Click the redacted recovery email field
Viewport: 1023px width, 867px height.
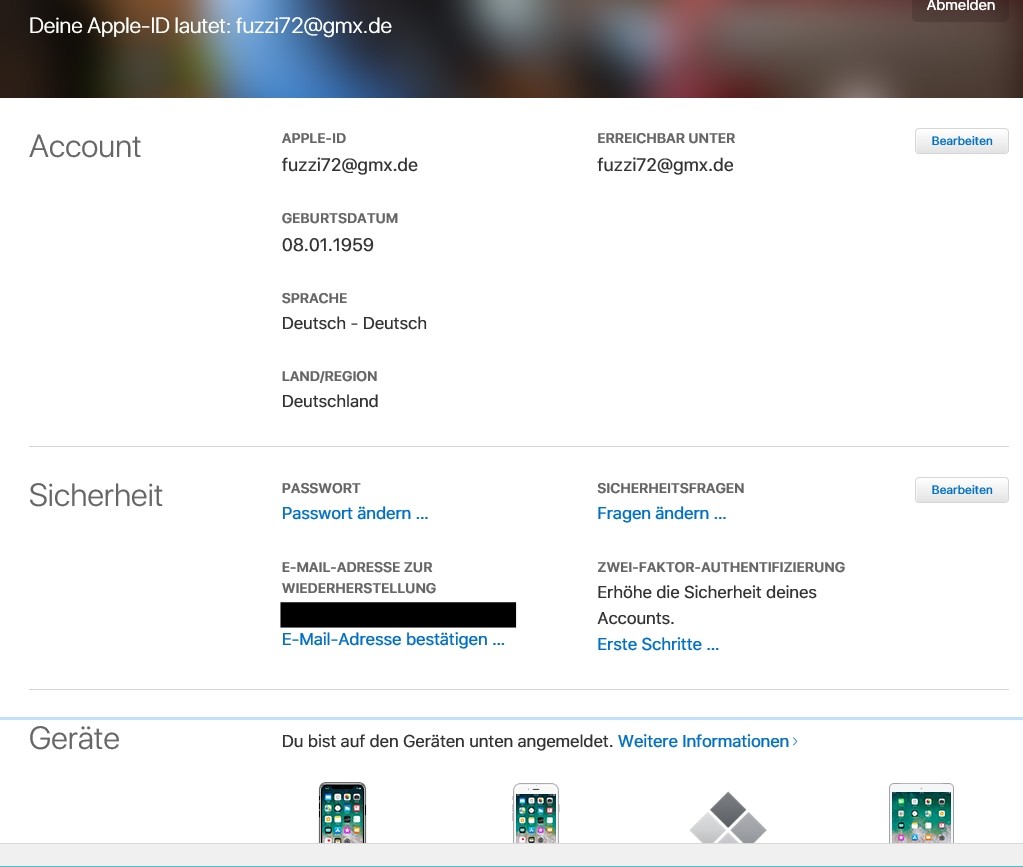click(398, 615)
